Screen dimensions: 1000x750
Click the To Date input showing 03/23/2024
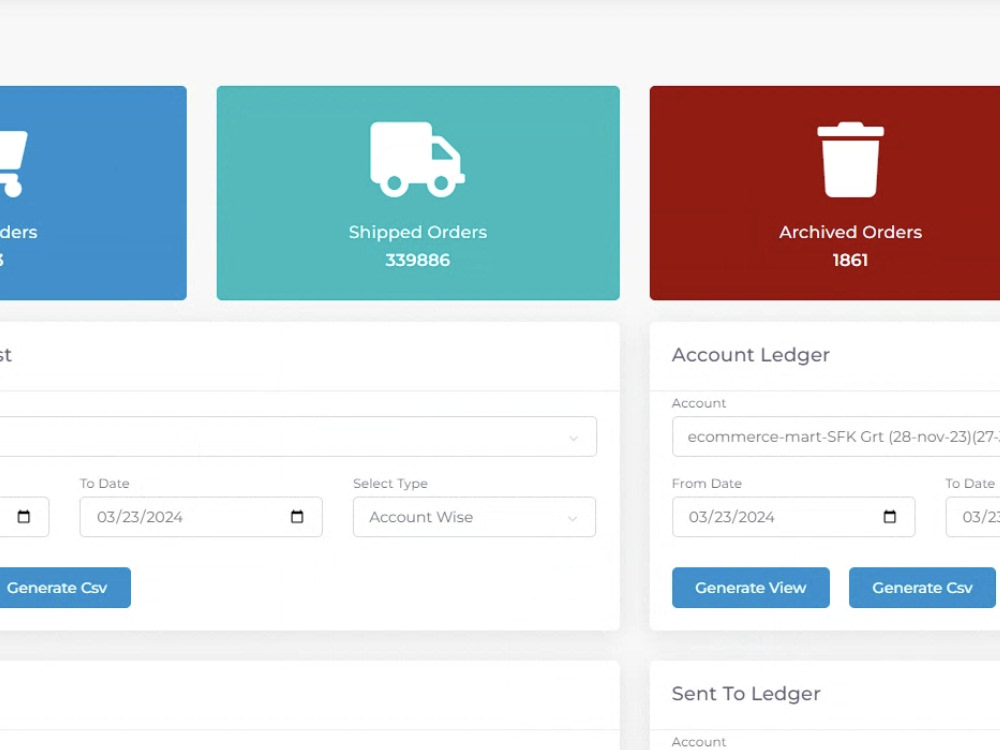point(200,517)
